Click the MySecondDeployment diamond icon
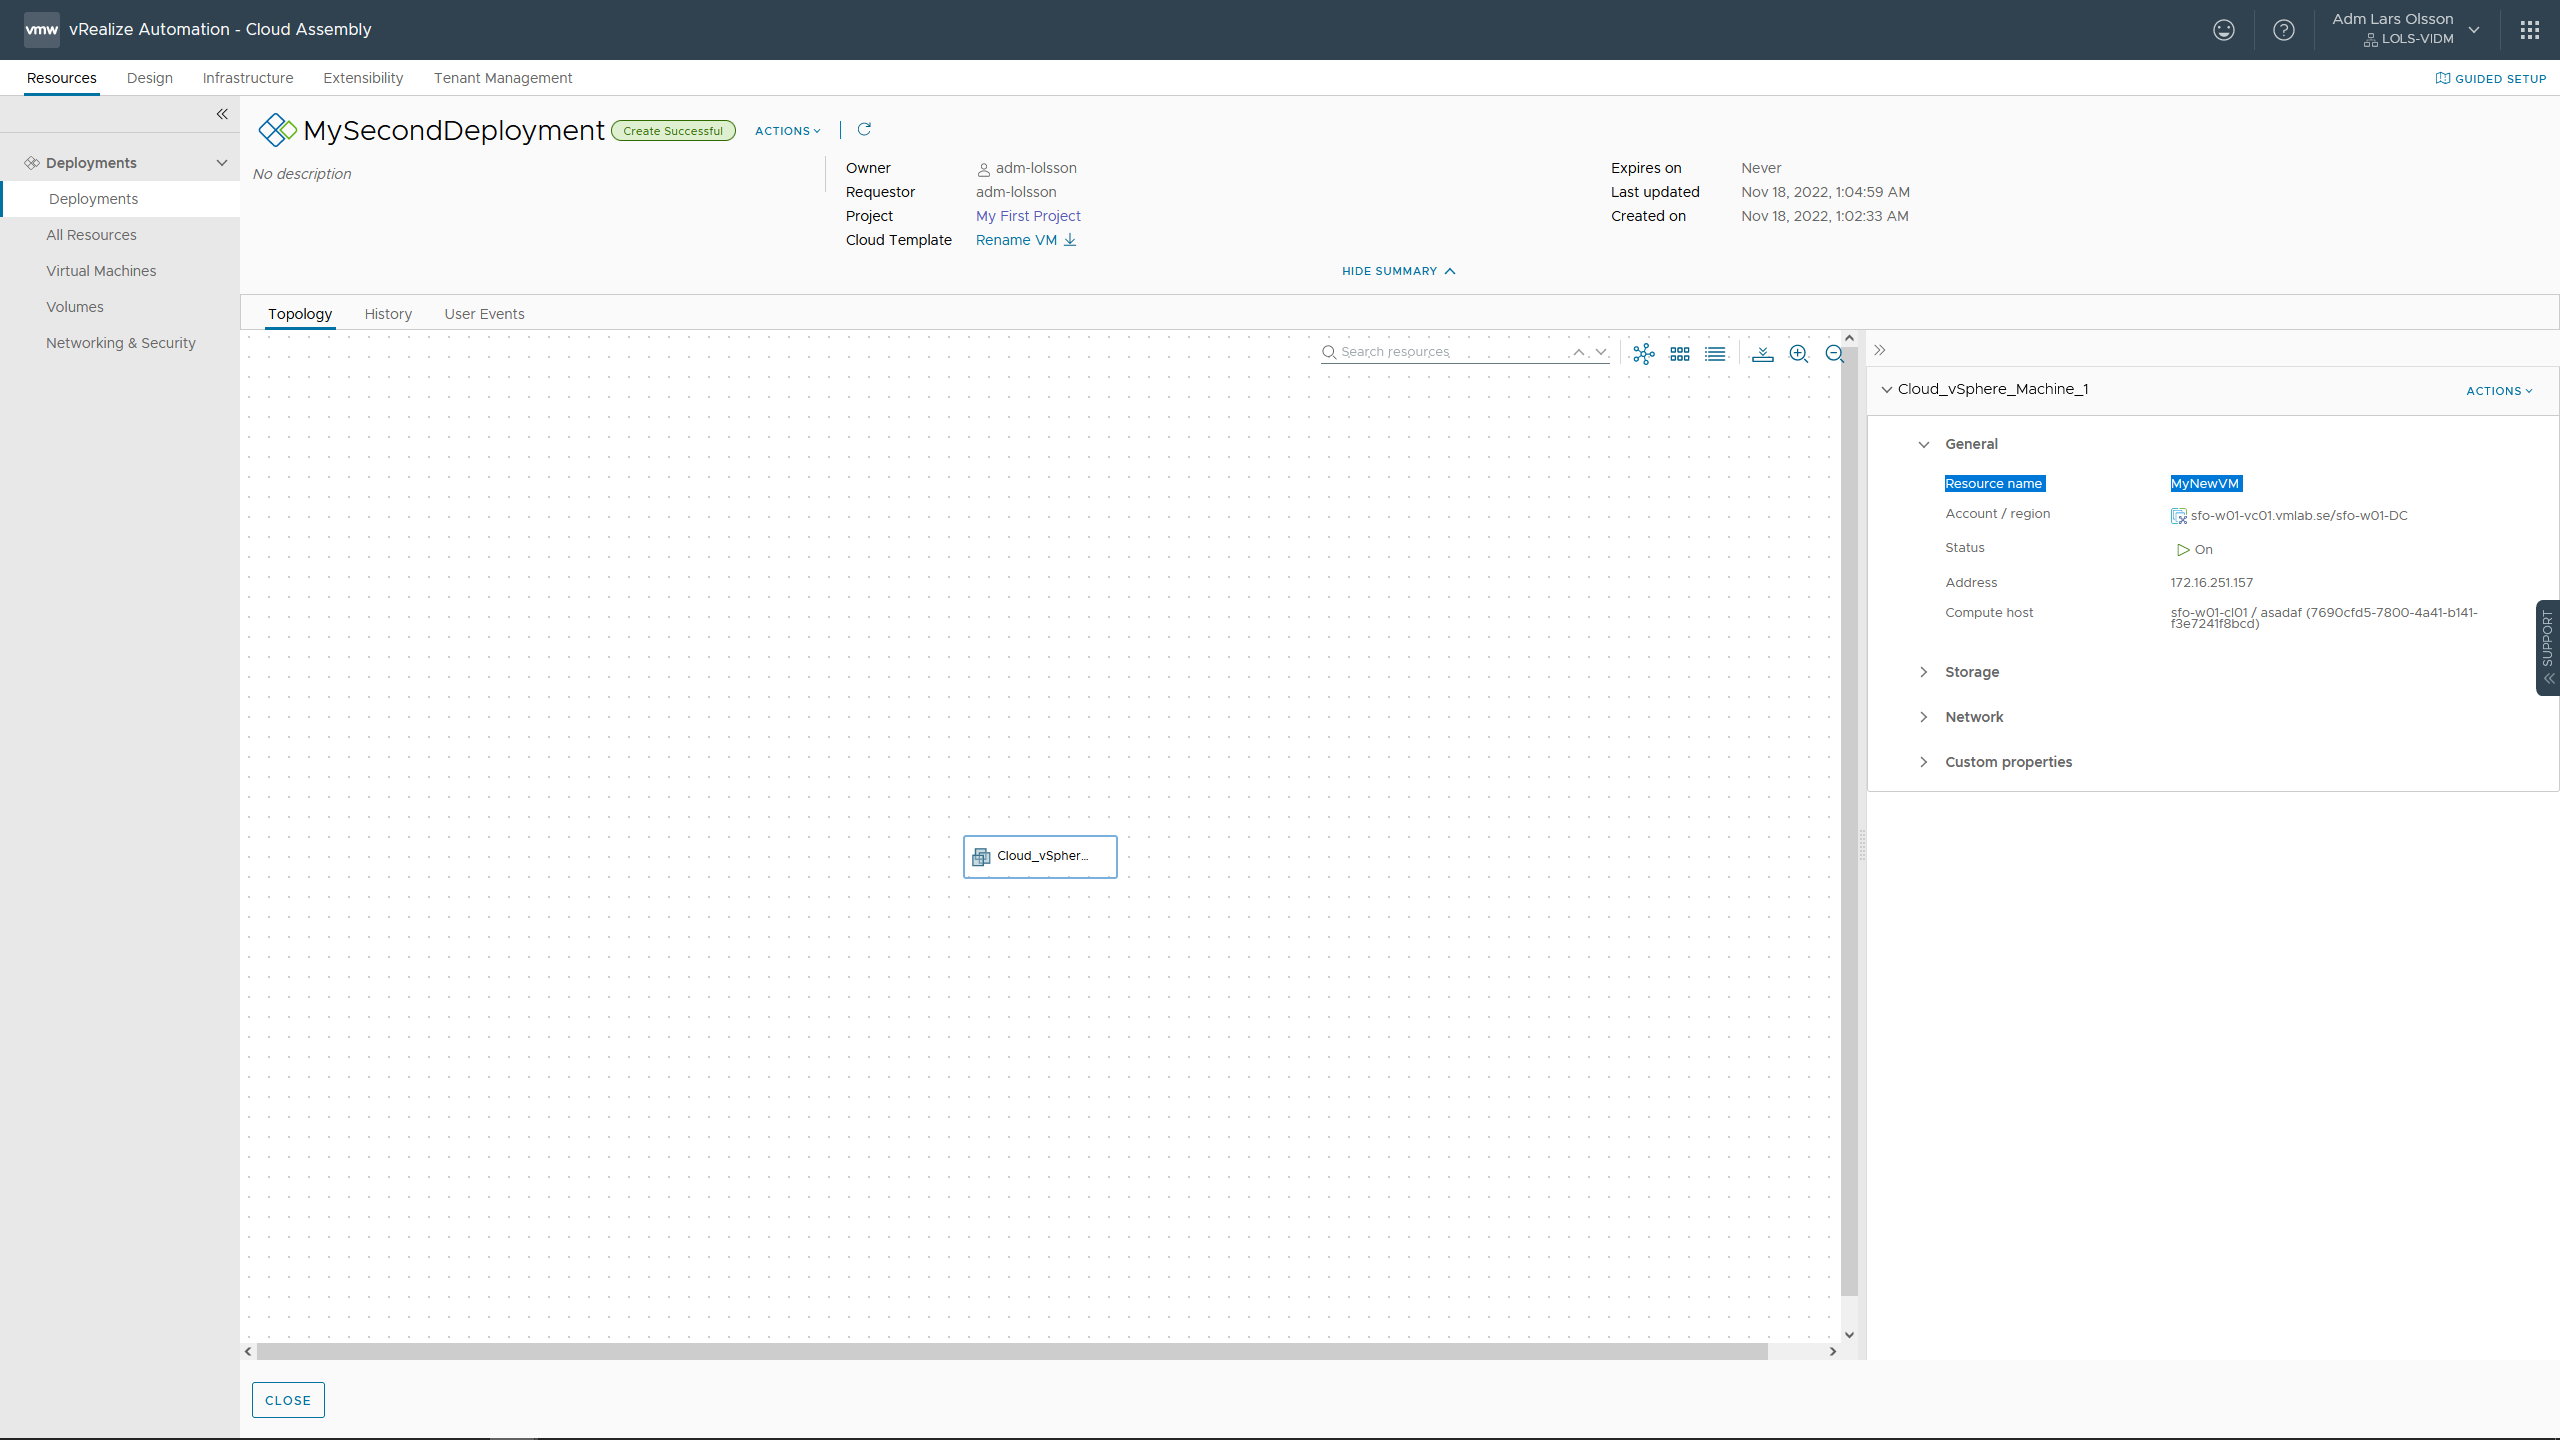The width and height of the screenshot is (2560, 1440). (277, 130)
